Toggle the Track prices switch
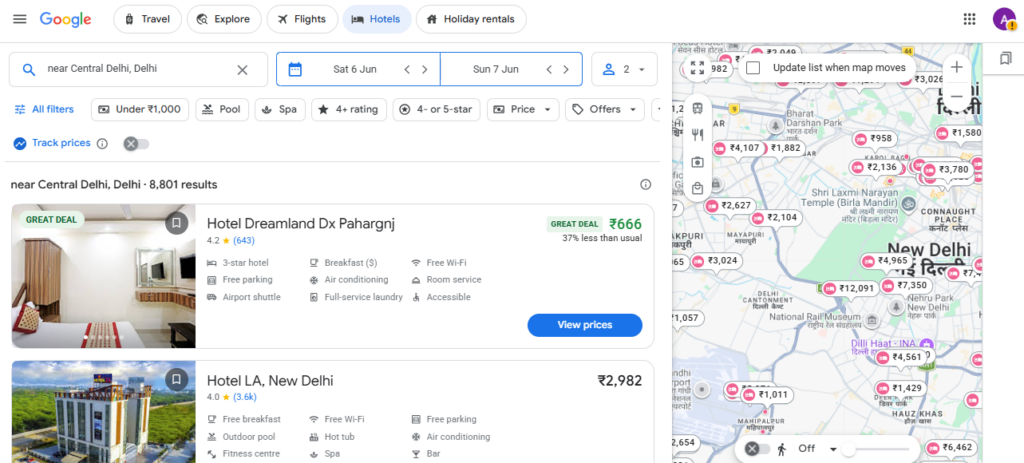 click(x=136, y=144)
